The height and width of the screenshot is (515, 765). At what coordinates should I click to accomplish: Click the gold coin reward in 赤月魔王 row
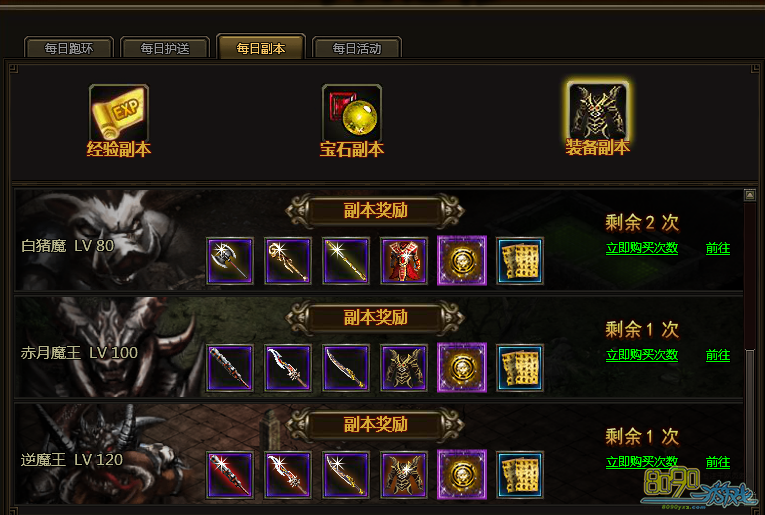click(x=462, y=368)
